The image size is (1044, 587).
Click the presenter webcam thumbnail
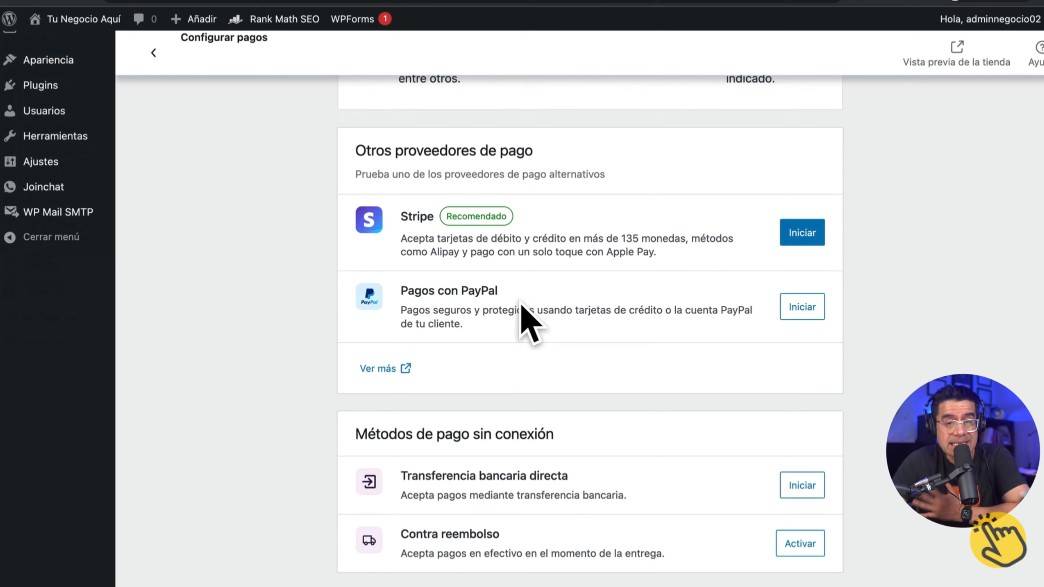tap(962, 451)
